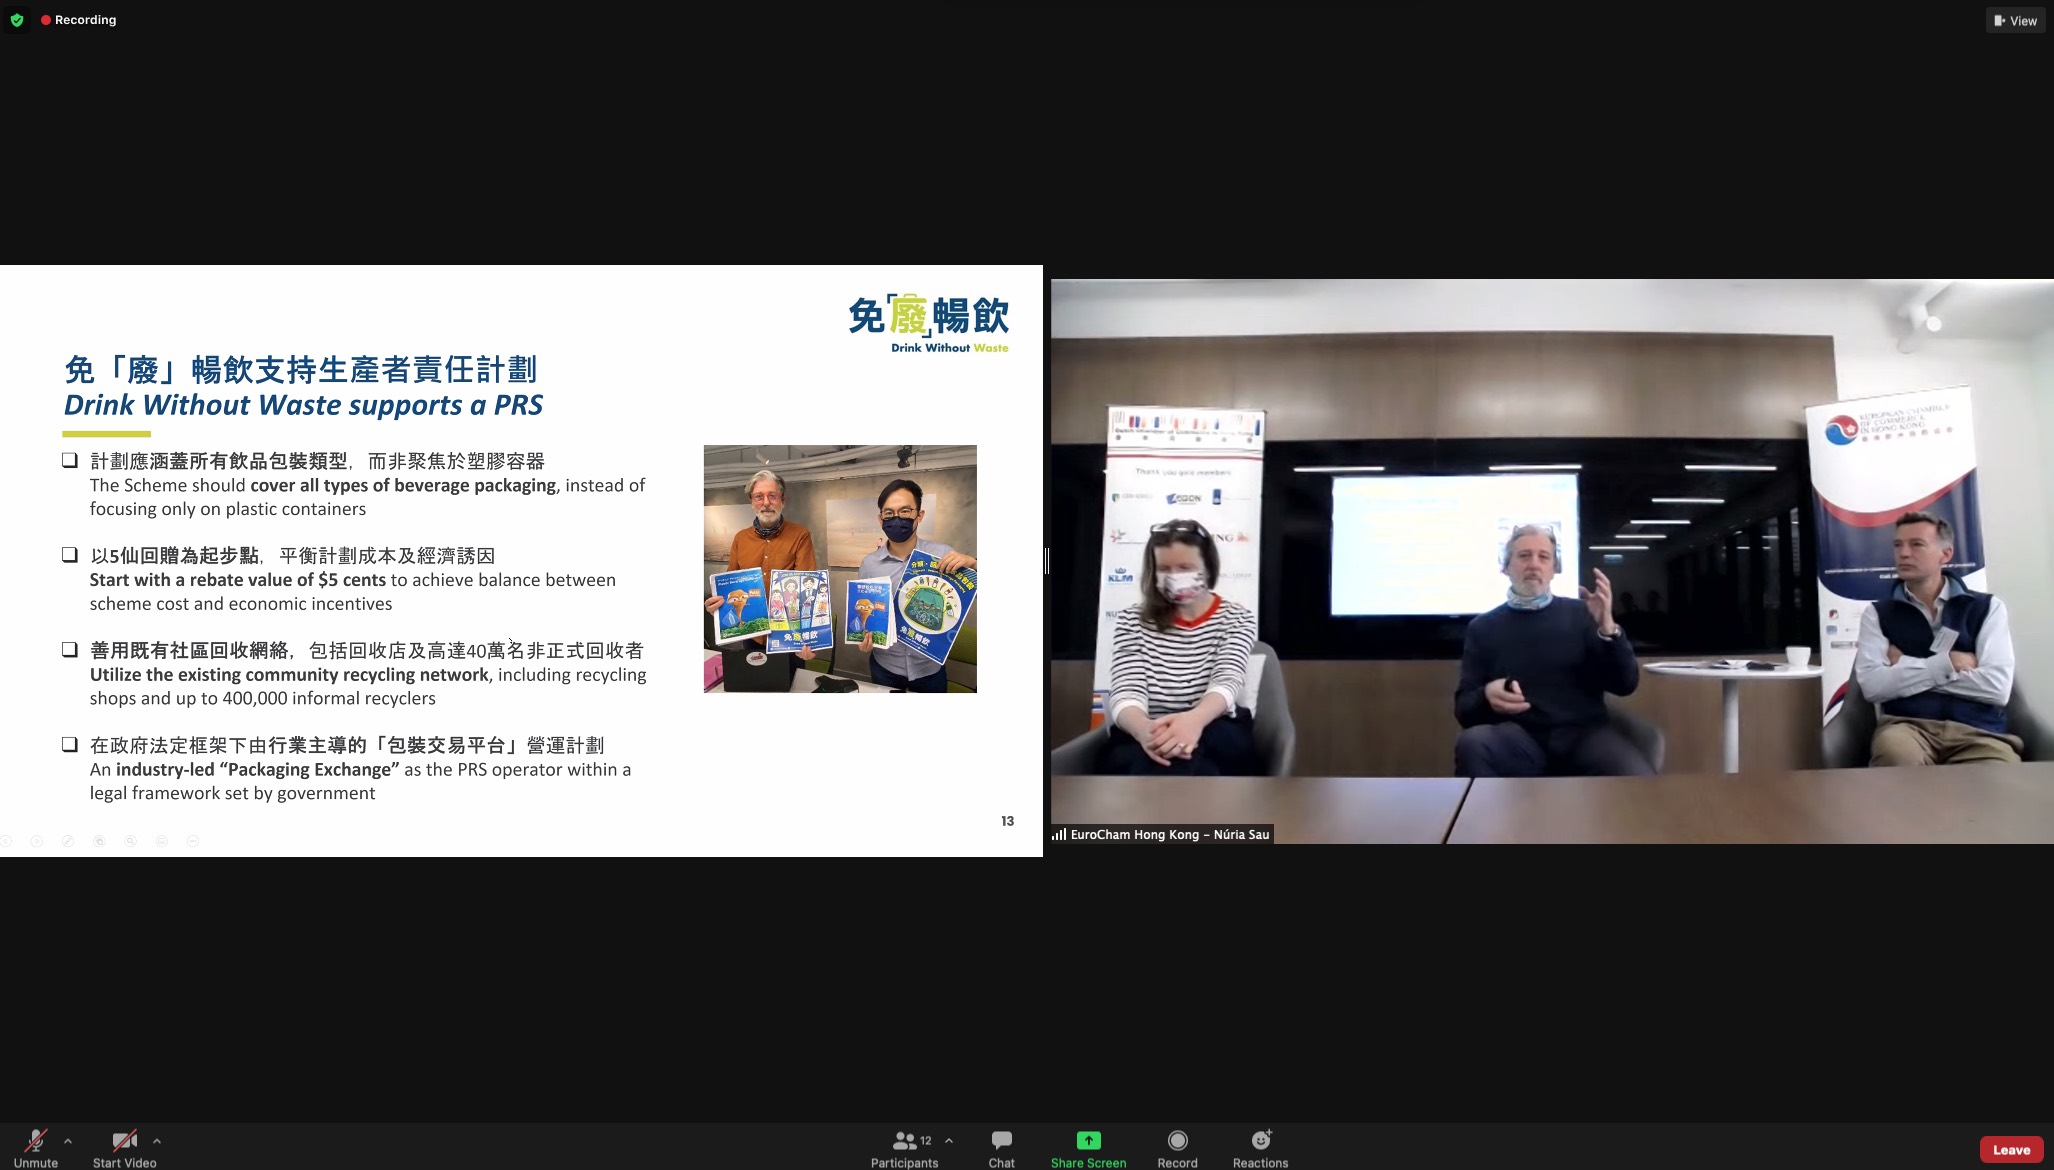This screenshot has width=2054, height=1170.
Task: Expand video options arrow beside Start Video
Action: (x=157, y=1140)
